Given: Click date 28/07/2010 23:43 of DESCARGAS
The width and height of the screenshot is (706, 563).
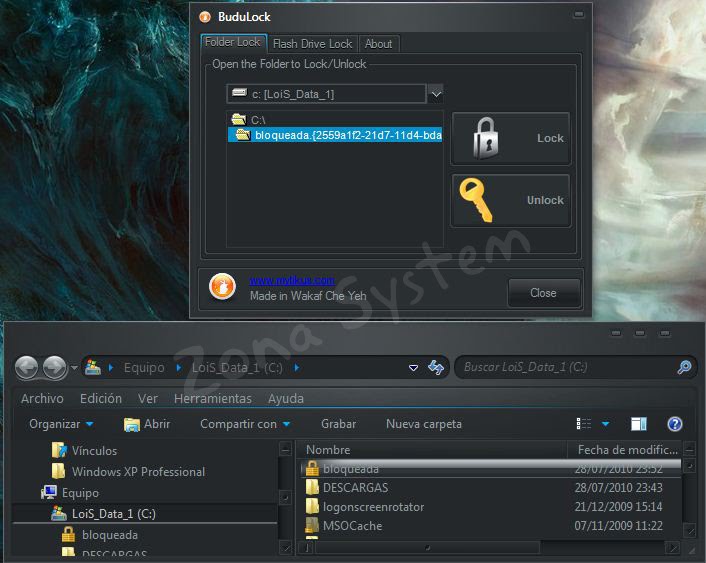Looking at the screenshot, I should click(618, 488).
